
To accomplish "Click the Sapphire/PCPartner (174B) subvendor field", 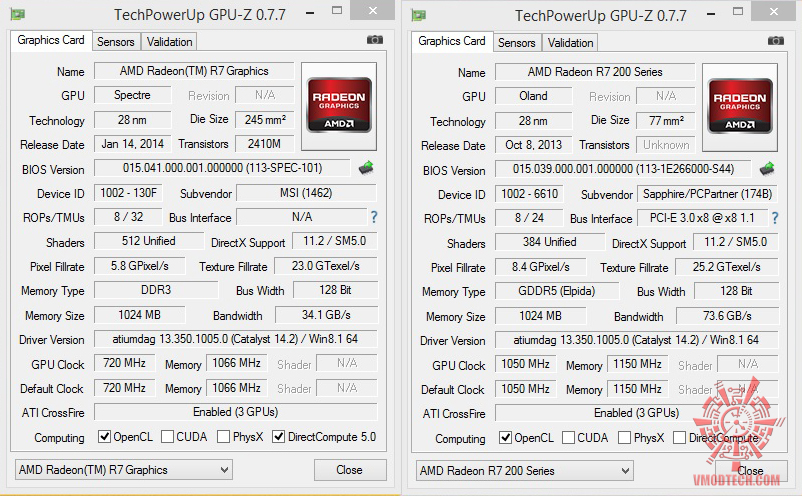I will coord(707,194).
